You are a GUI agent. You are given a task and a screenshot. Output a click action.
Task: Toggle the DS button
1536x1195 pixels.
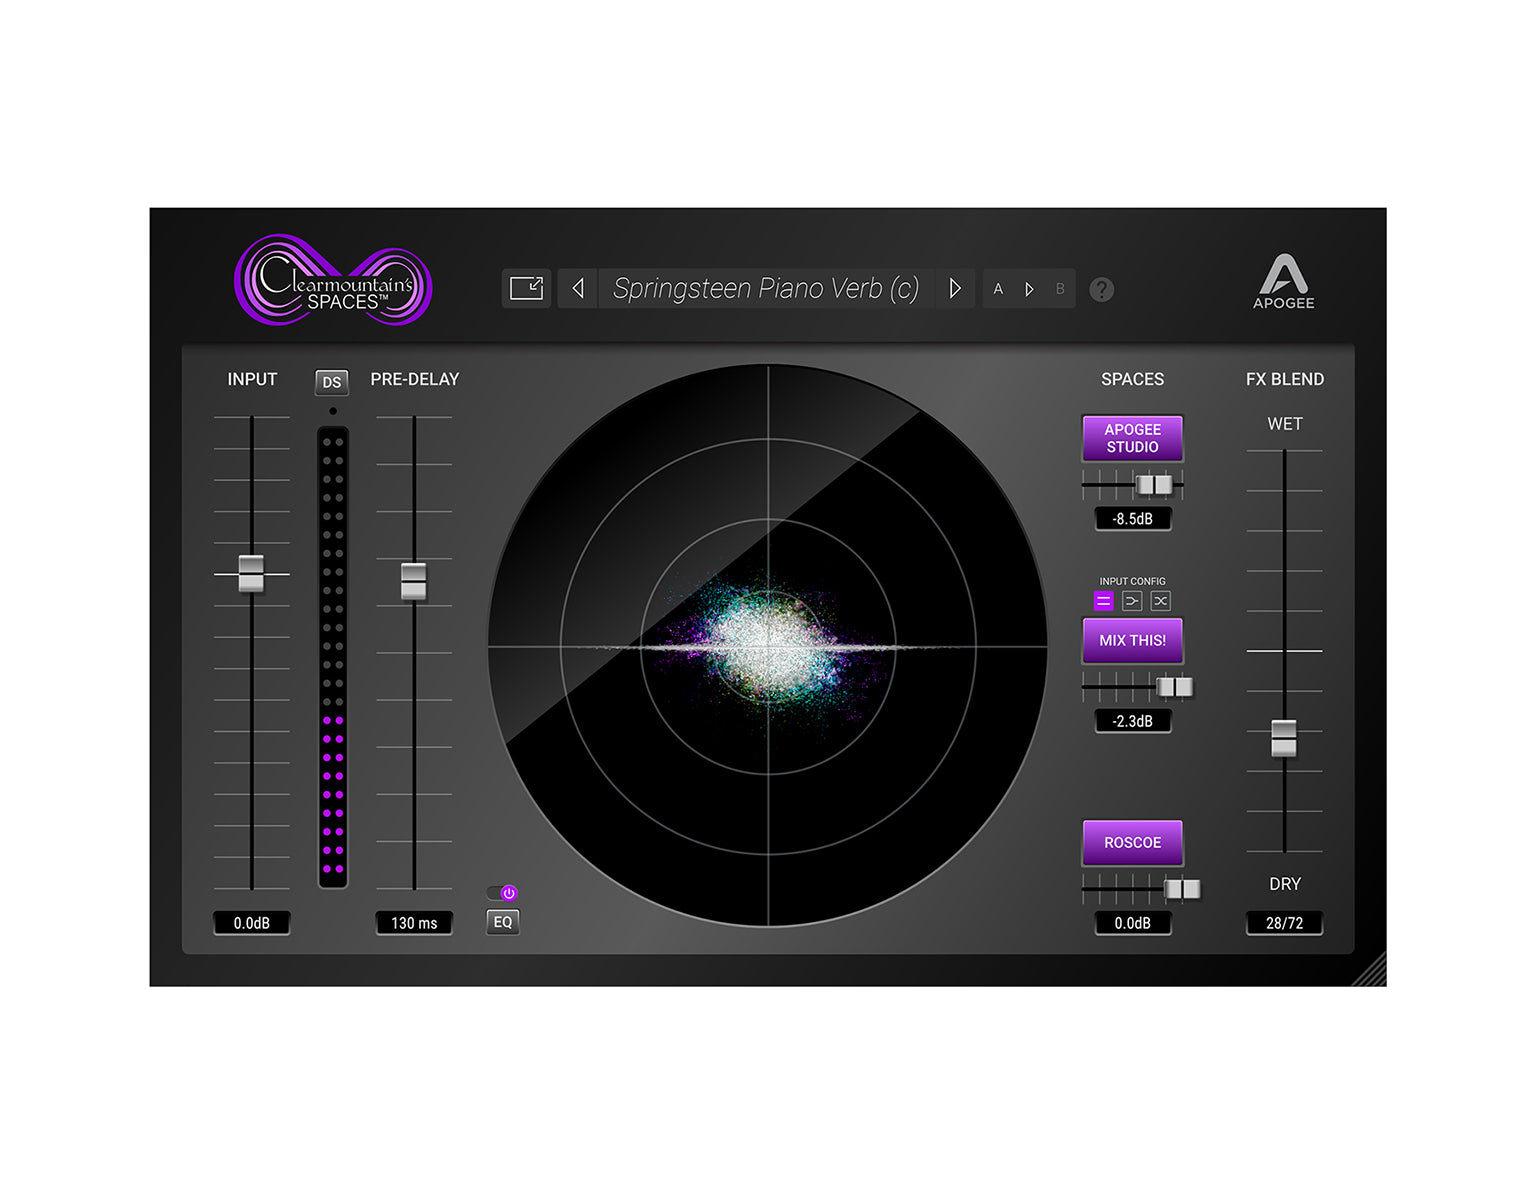(x=332, y=382)
